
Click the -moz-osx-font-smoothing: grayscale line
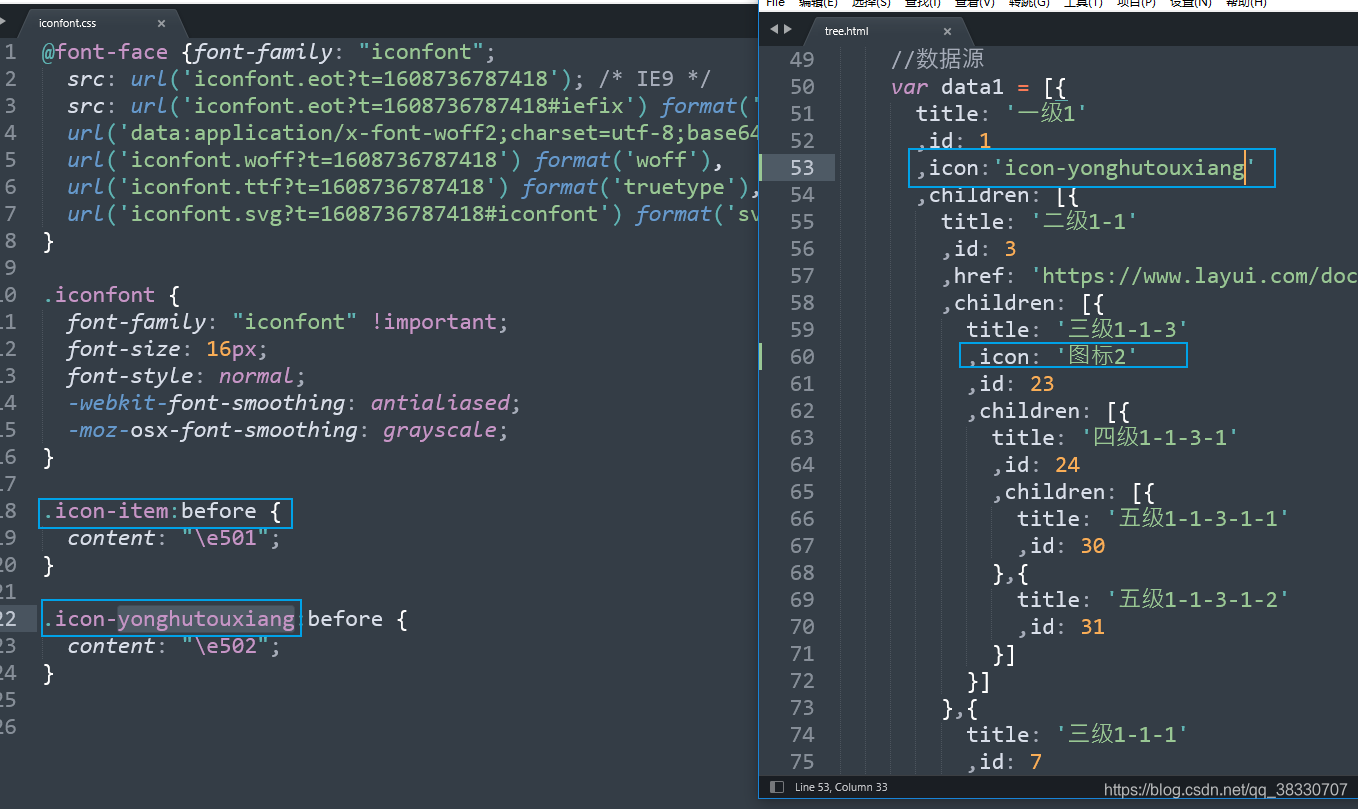pos(288,430)
